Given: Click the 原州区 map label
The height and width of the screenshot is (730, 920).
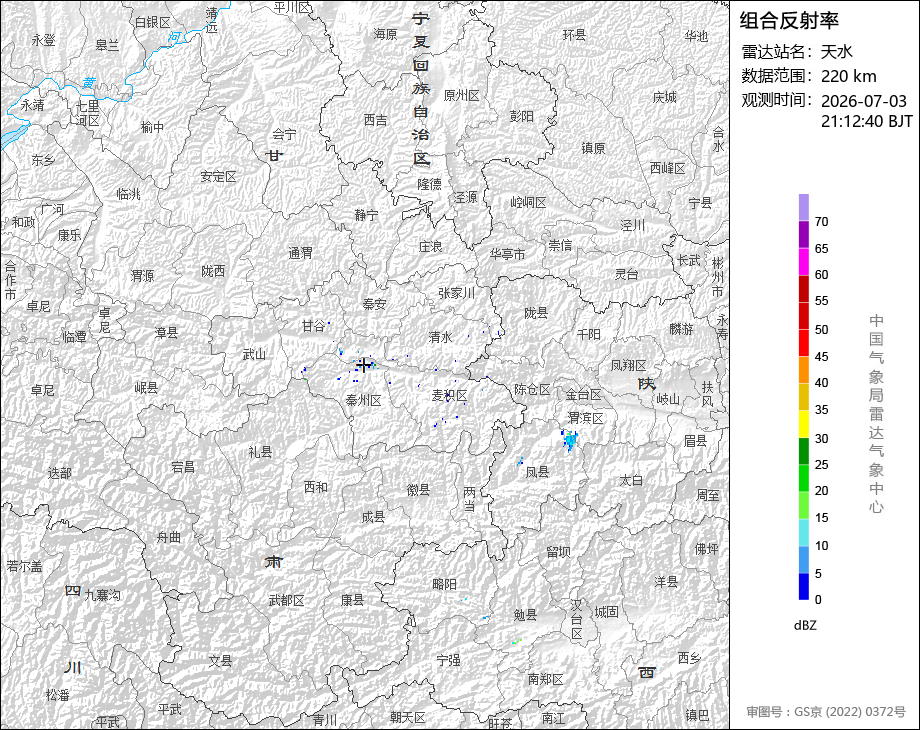Looking at the screenshot, I should coord(461,95).
